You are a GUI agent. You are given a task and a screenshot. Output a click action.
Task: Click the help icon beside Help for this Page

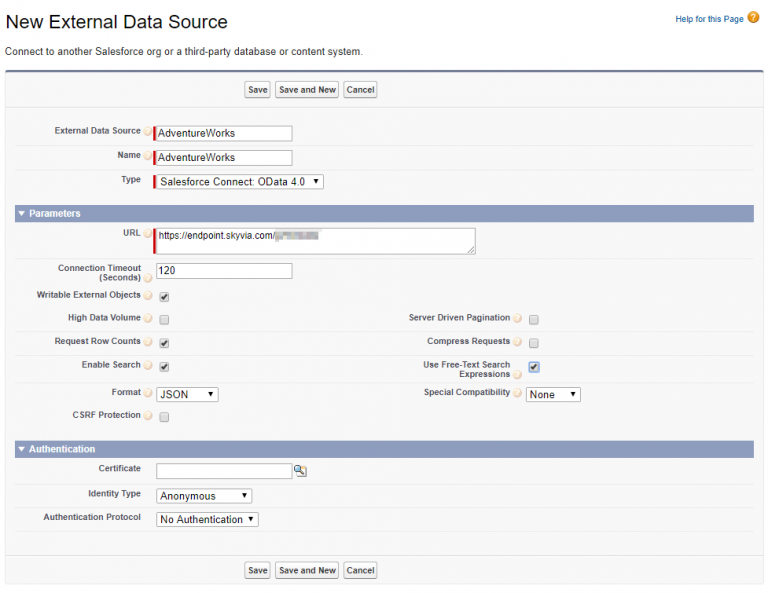click(x=753, y=18)
